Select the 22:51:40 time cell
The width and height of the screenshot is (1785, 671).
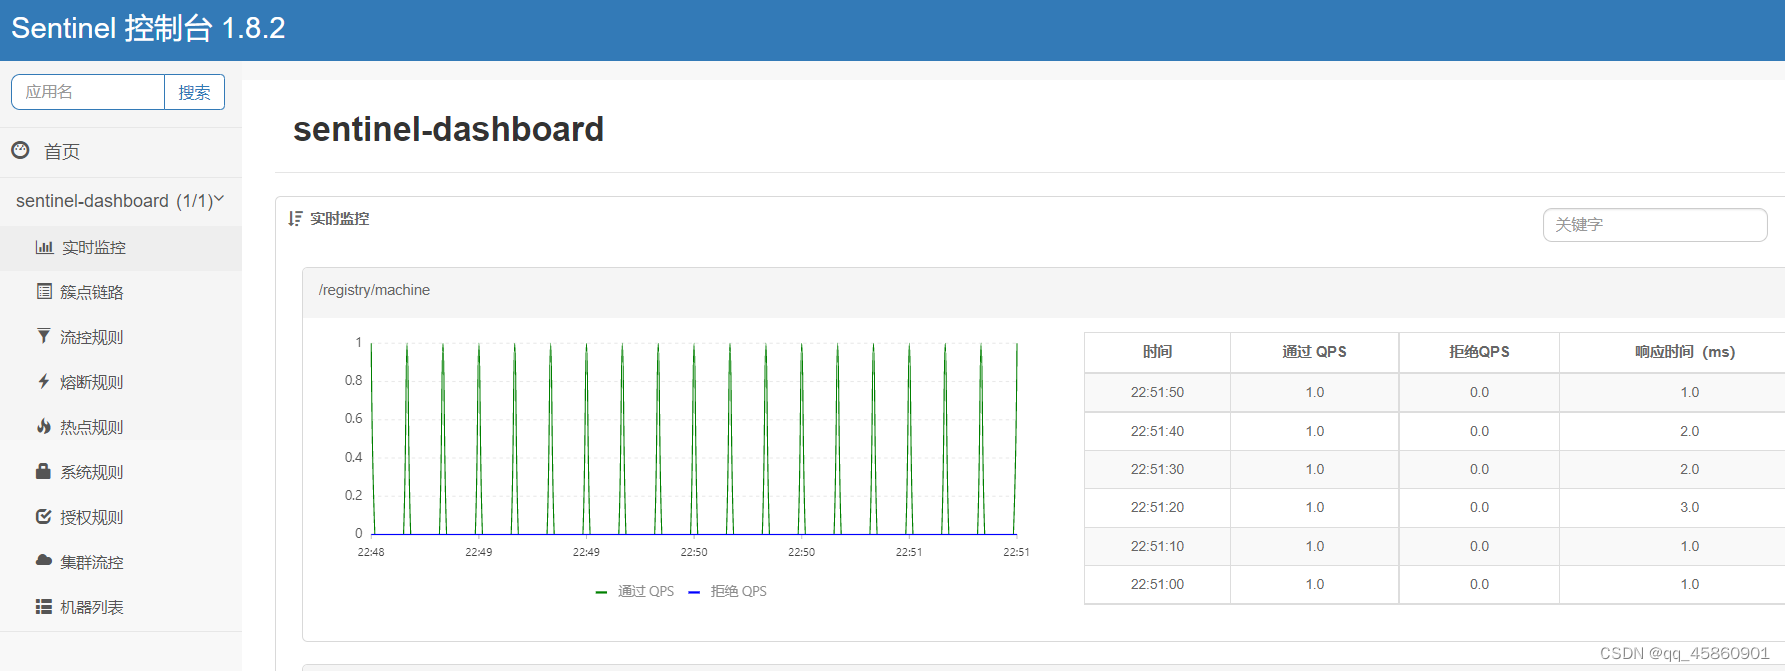click(x=1157, y=431)
